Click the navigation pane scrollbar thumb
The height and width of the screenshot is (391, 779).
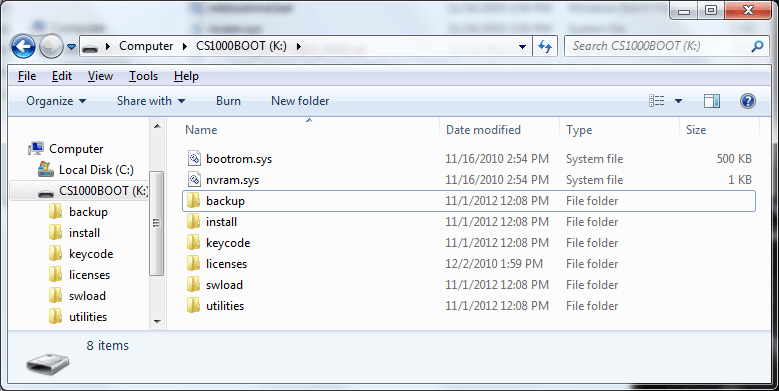tap(157, 223)
